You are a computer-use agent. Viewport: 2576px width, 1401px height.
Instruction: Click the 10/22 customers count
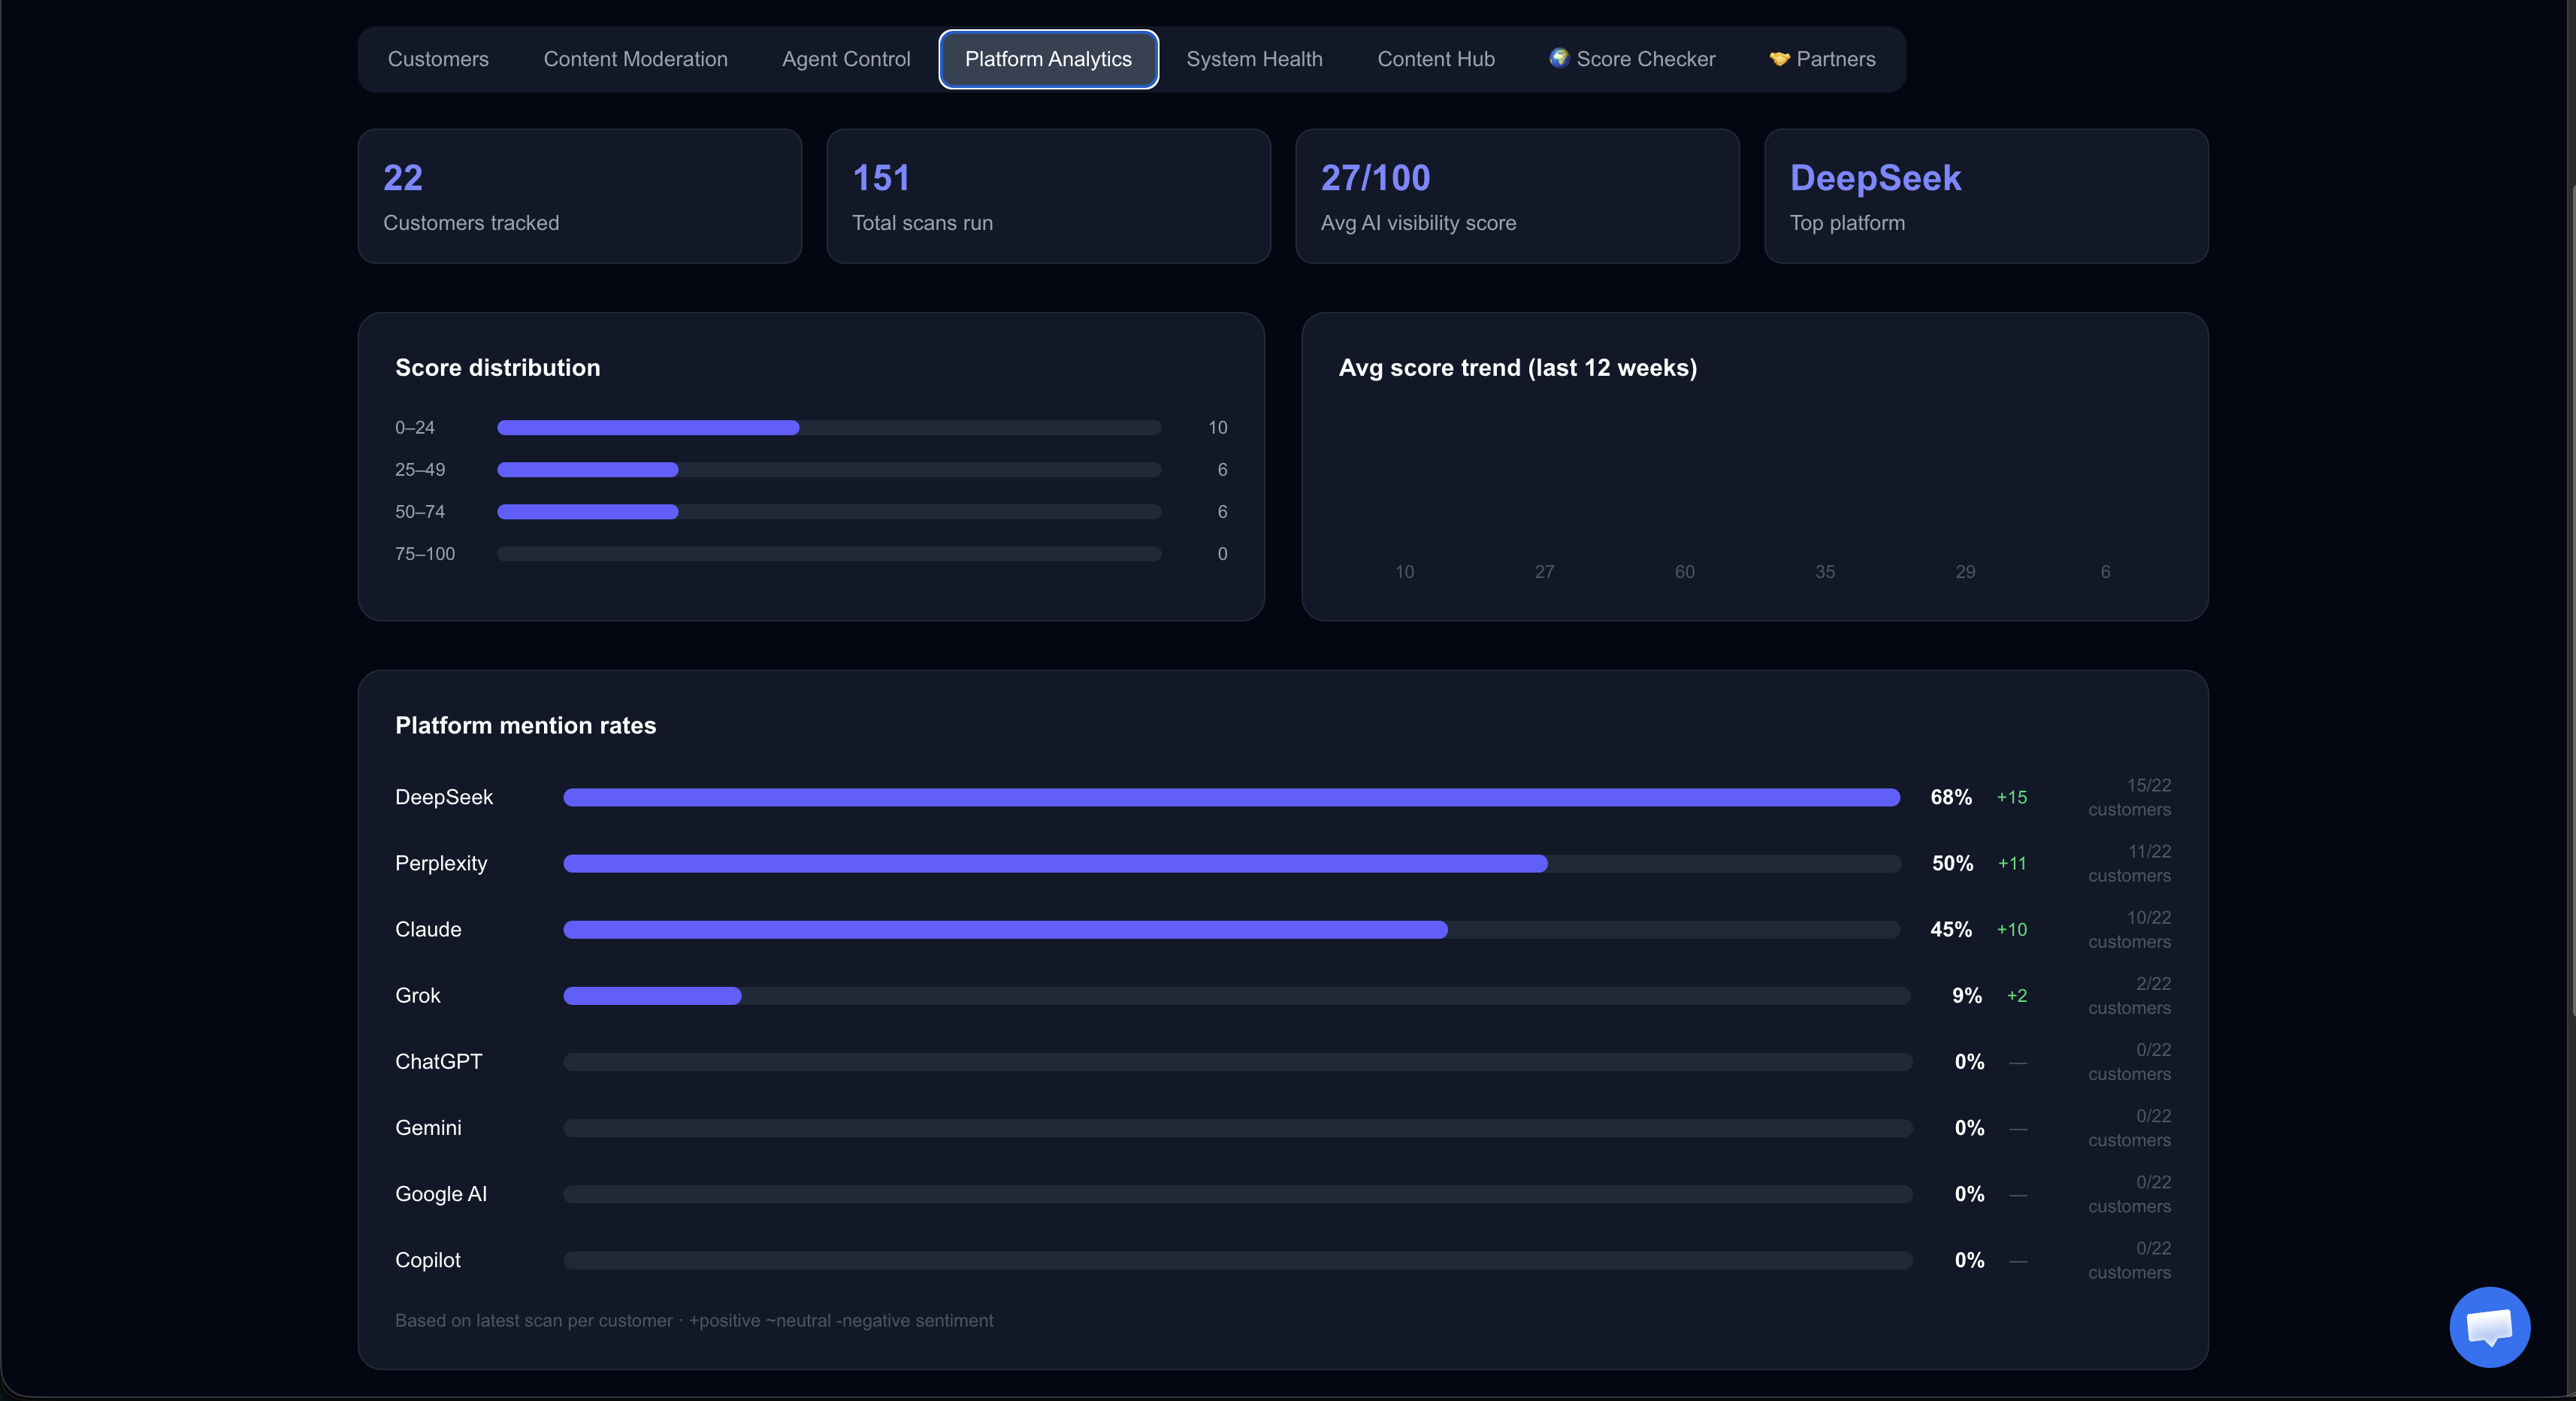2130,930
